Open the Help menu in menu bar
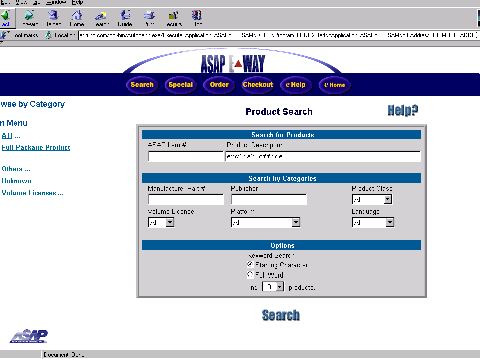 [x=77, y=2]
